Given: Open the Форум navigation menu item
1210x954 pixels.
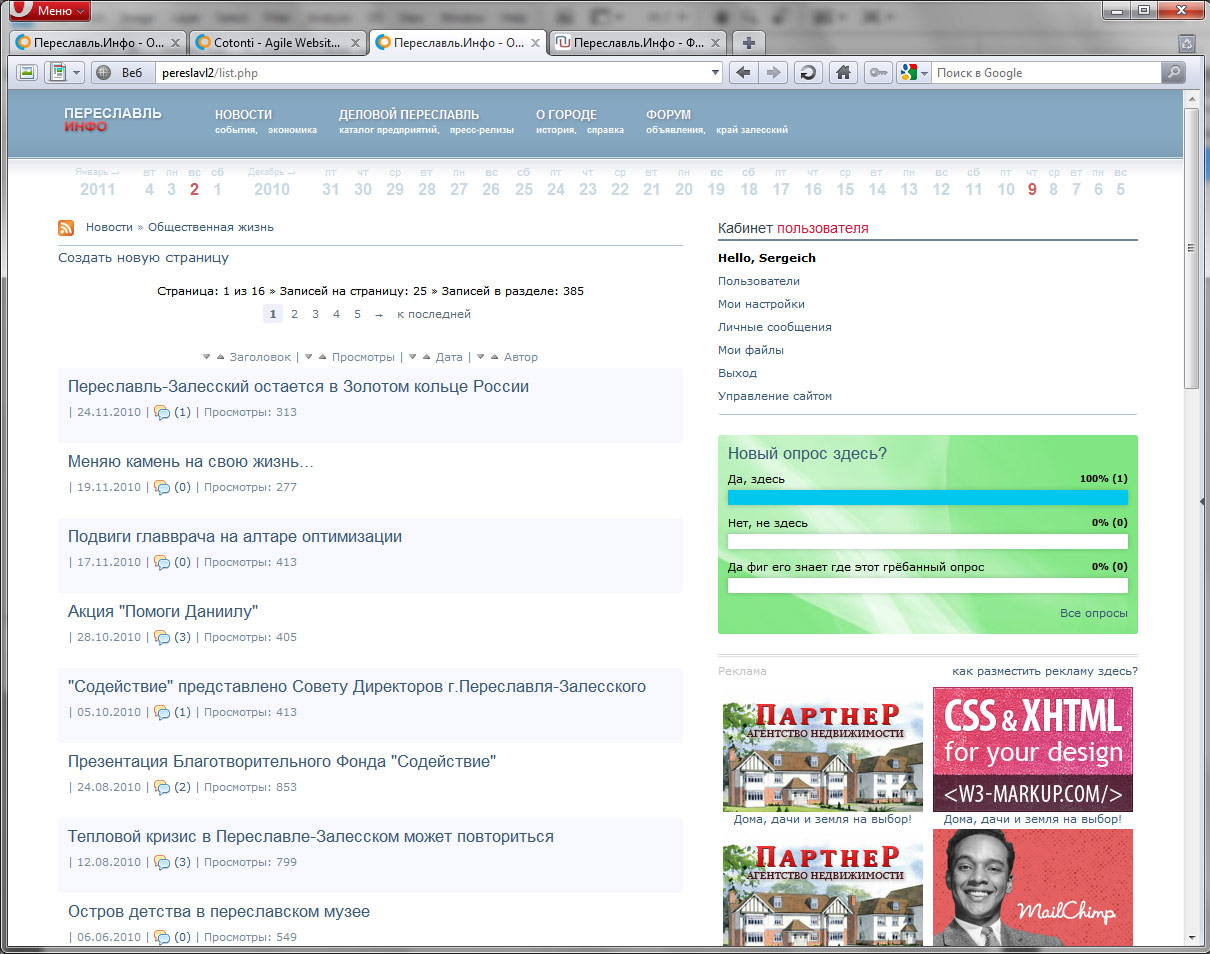Looking at the screenshot, I should coord(668,114).
